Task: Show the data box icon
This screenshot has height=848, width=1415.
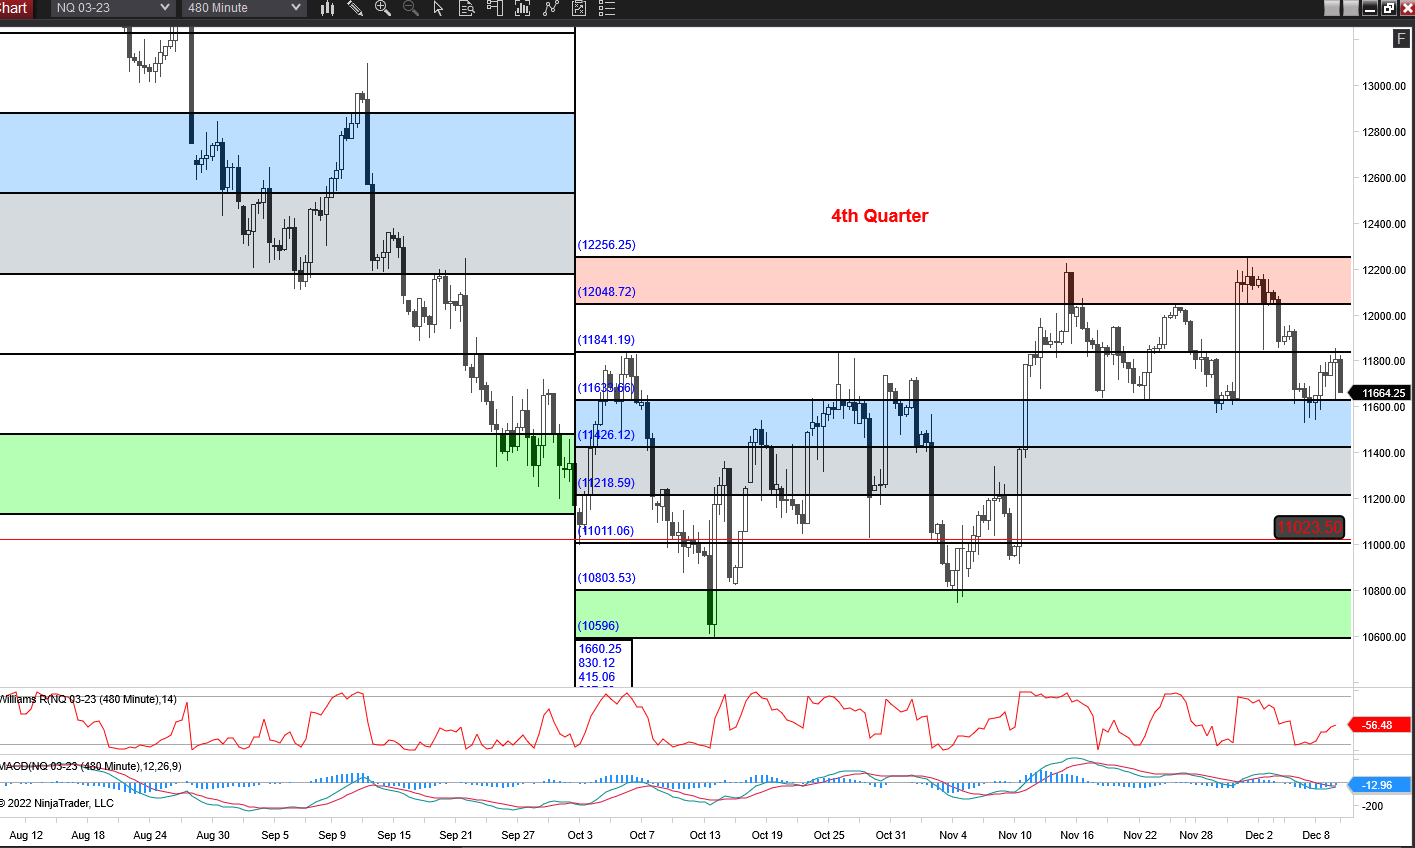Action: coord(466,8)
